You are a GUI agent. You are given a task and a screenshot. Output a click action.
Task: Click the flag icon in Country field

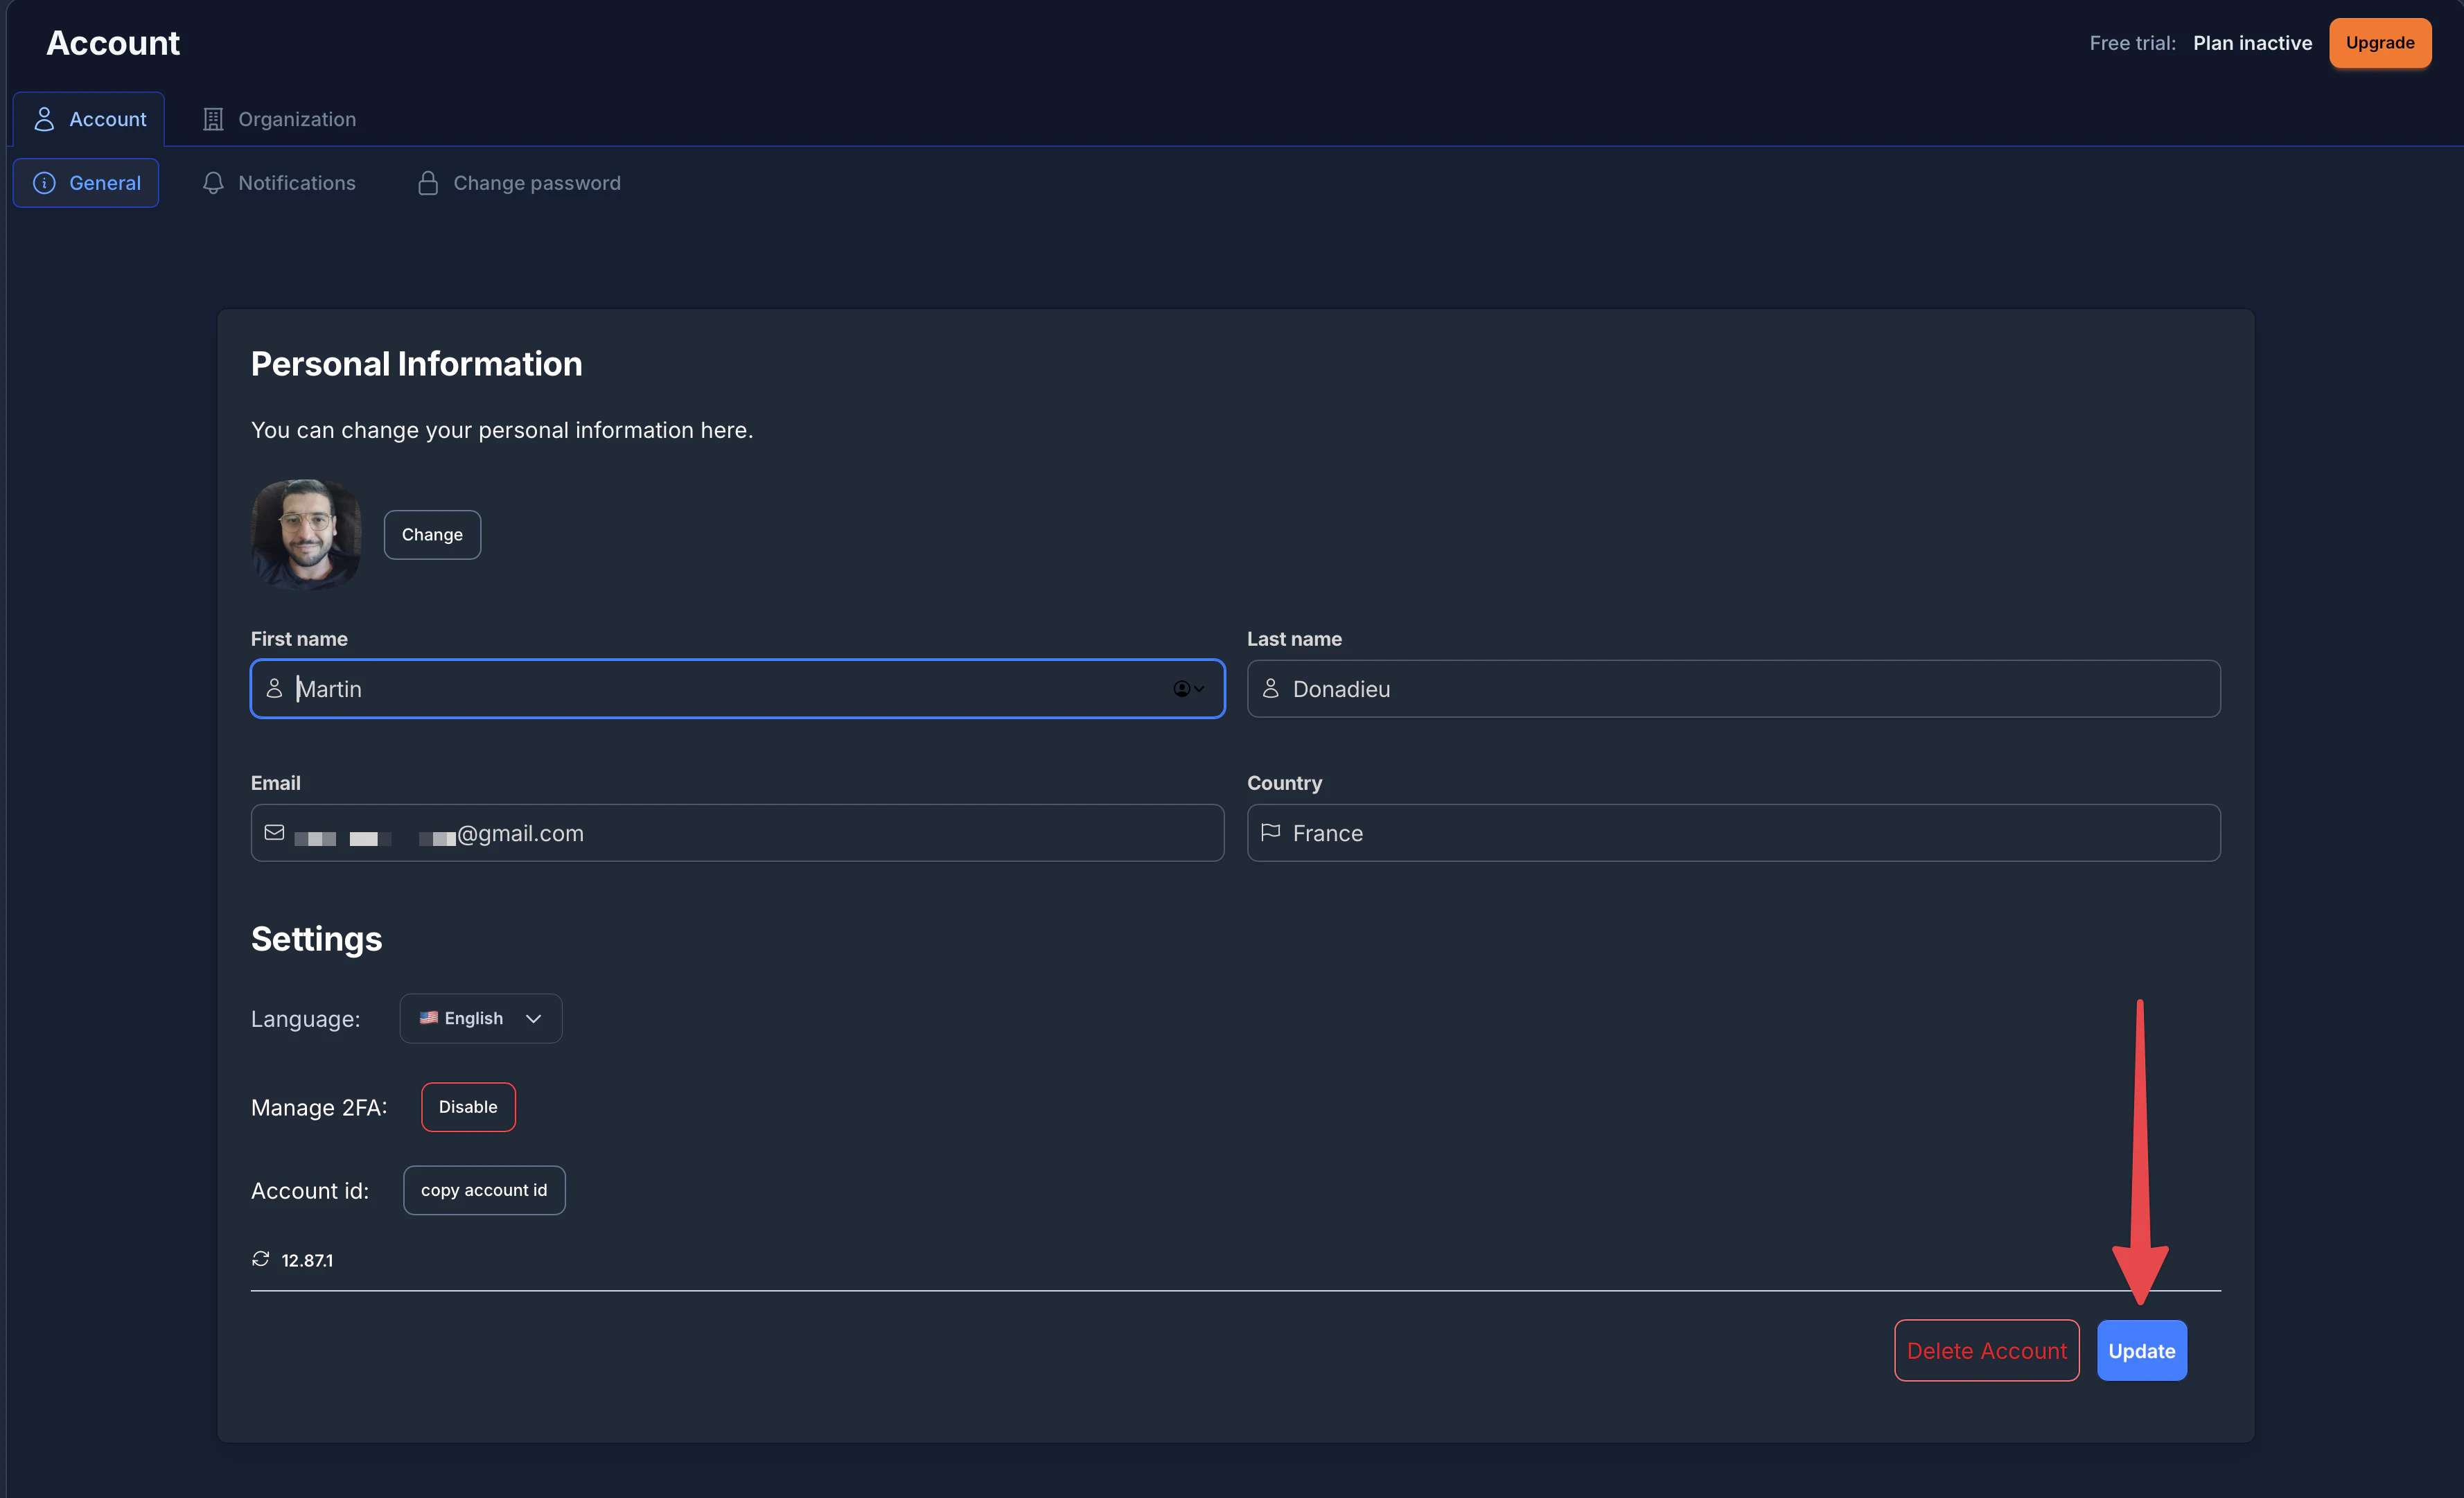[x=1270, y=832]
